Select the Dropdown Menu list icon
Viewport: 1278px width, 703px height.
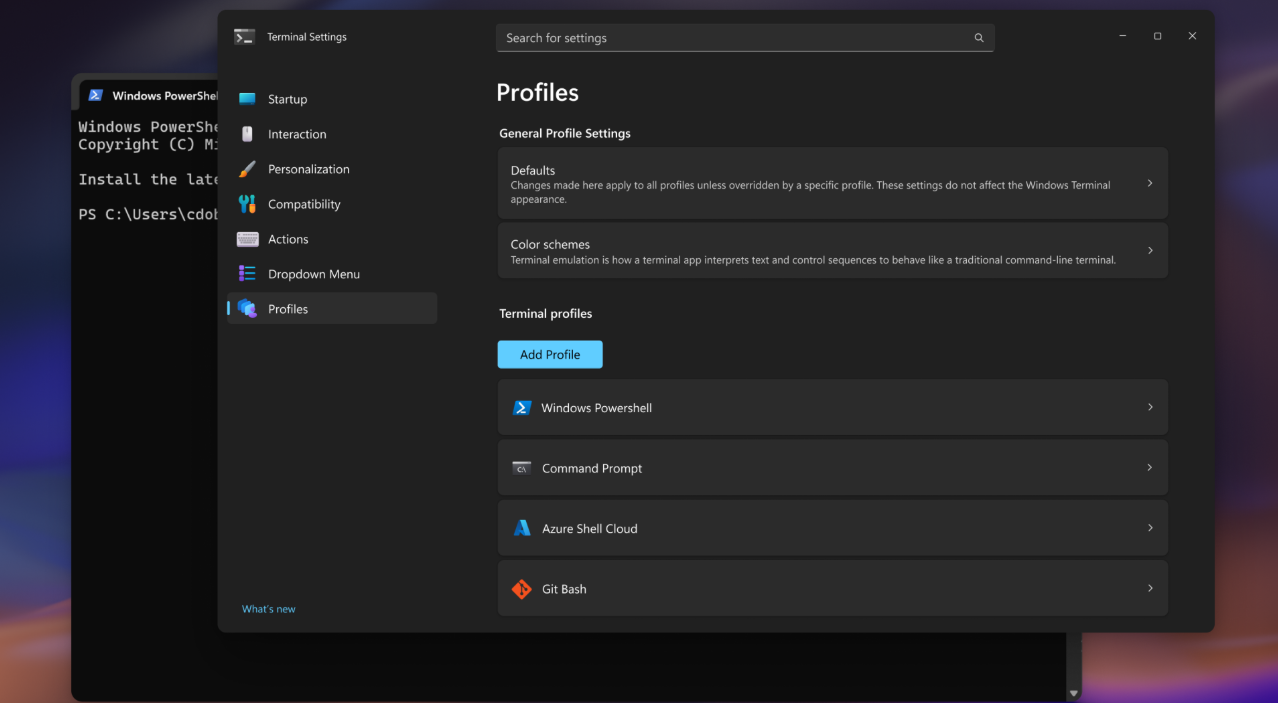[246, 273]
